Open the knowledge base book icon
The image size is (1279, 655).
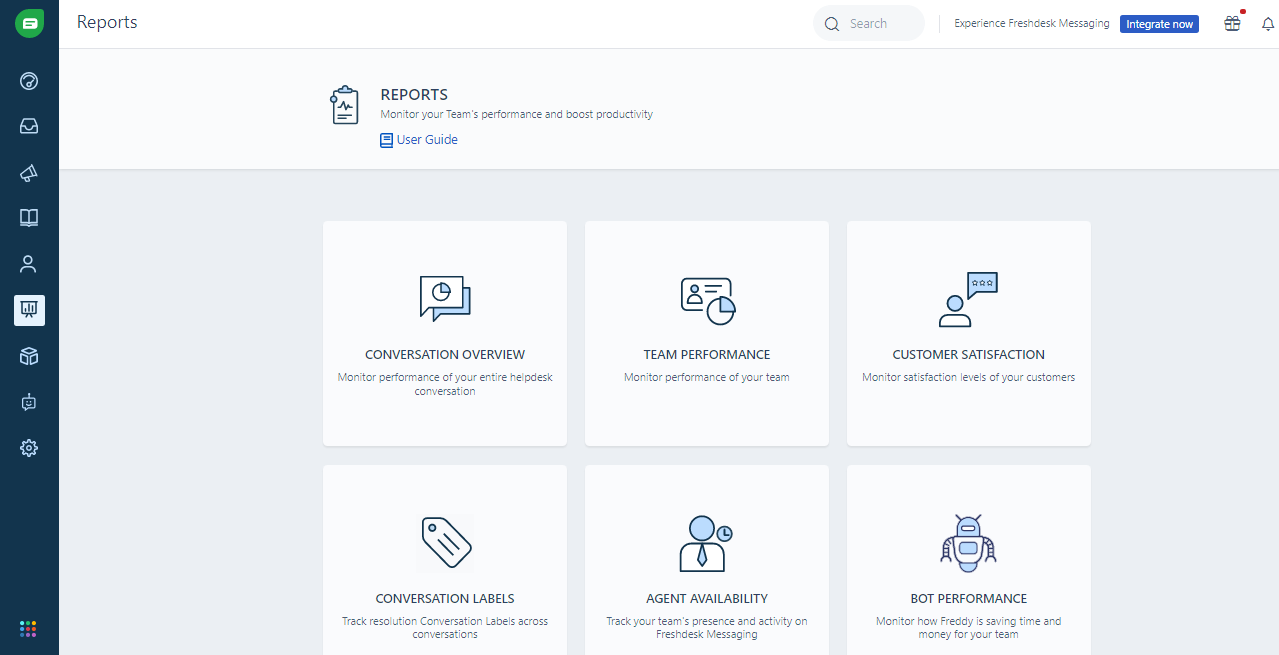tap(29, 218)
